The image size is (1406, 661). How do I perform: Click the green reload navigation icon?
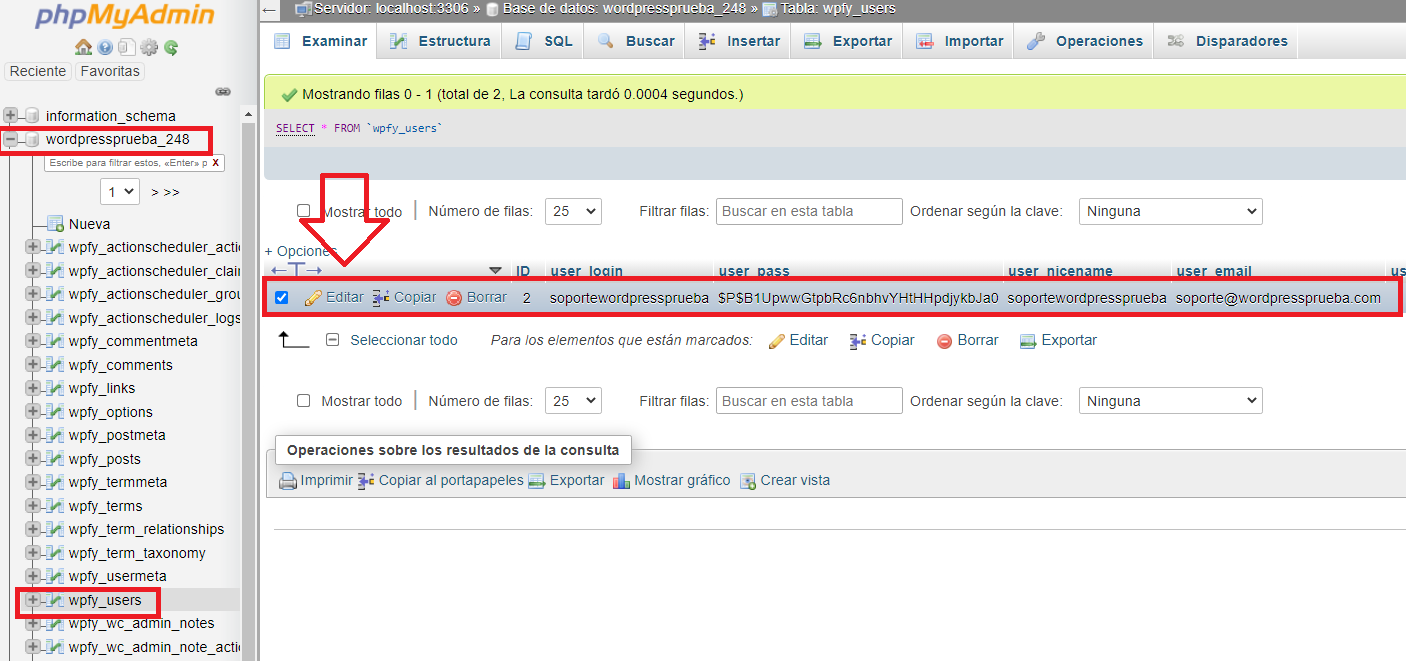tap(171, 47)
